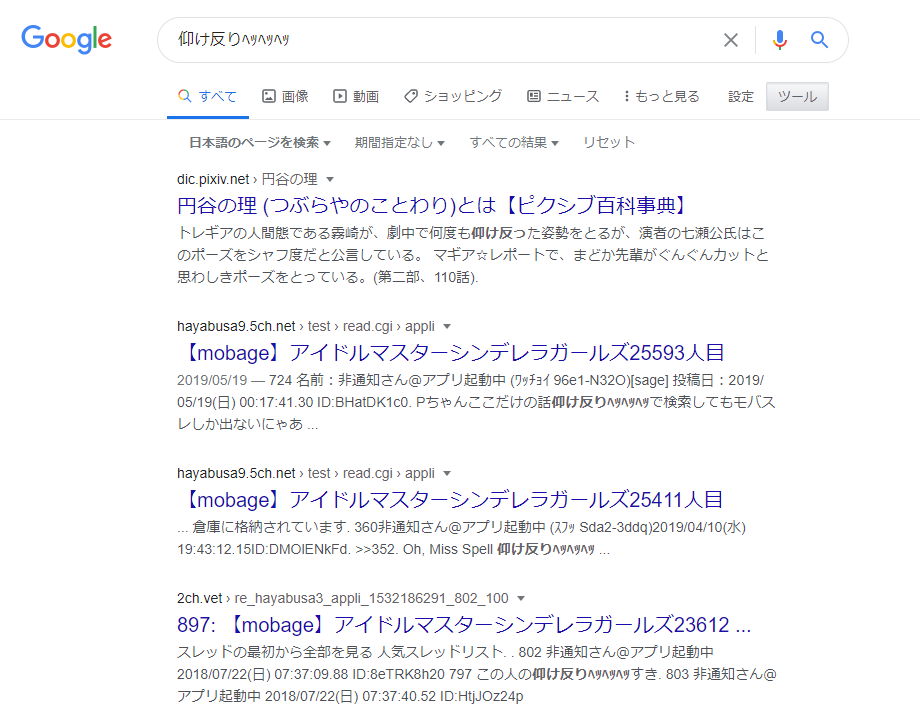Expand すべての結果 dropdown
The height and width of the screenshot is (724, 920).
tap(514, 143)
